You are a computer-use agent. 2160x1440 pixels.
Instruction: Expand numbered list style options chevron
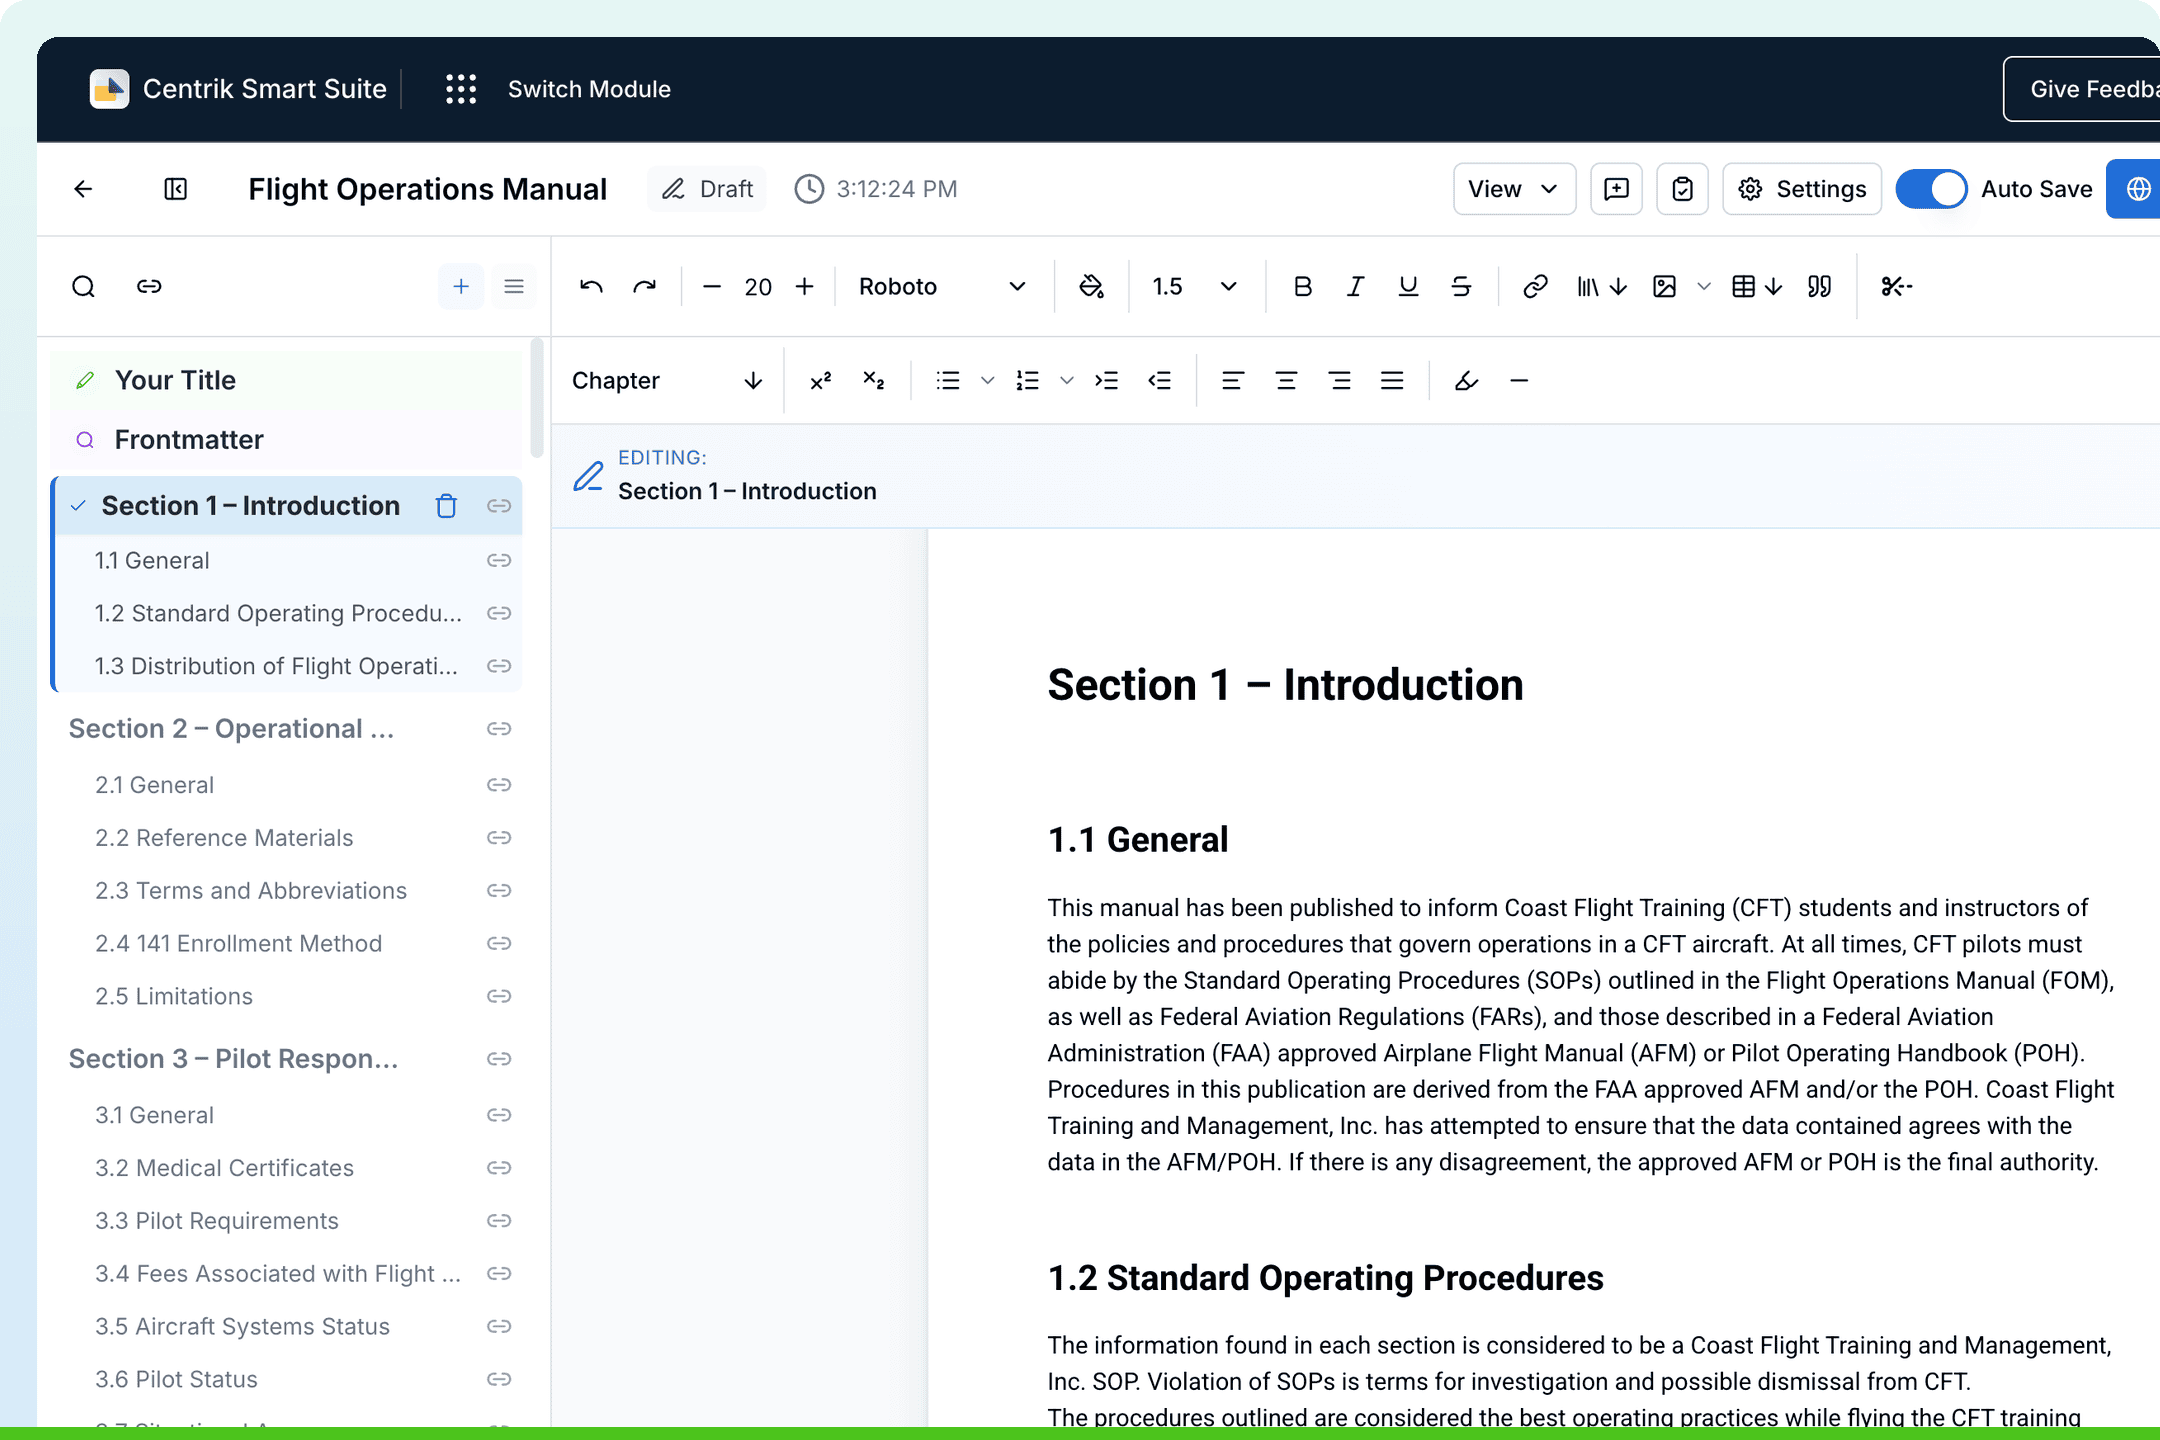coord(1067,381)
